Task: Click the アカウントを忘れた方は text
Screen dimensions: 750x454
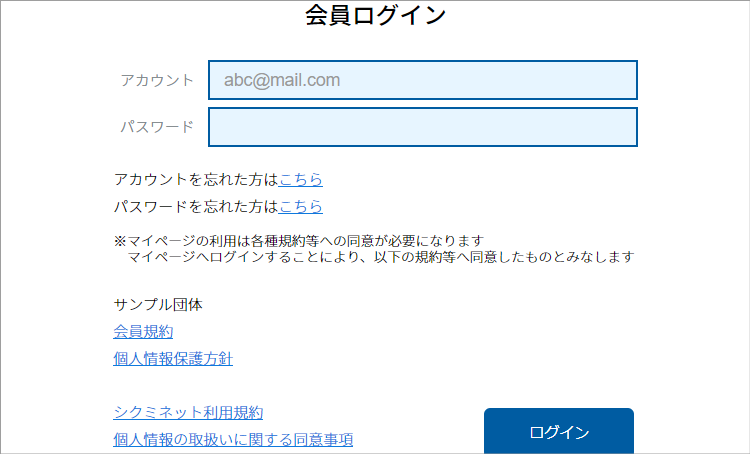Action: click(196, 180)
